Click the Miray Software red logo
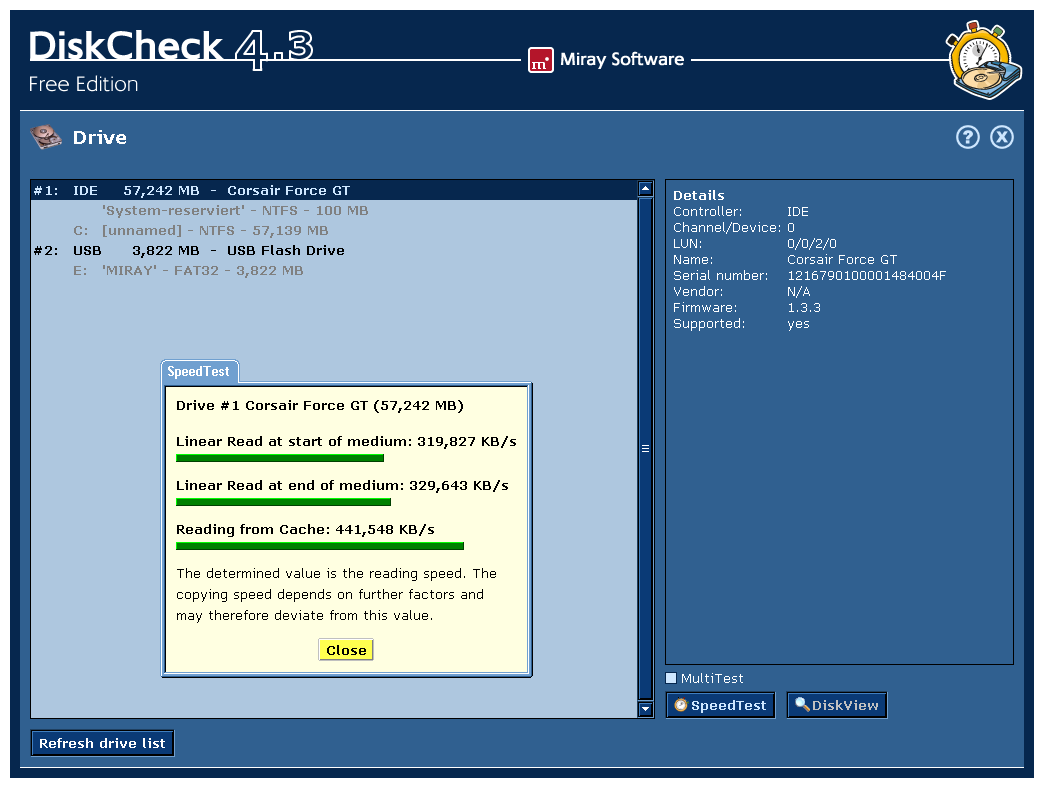Screen dimensions: 1043x787 pos(540,61)
